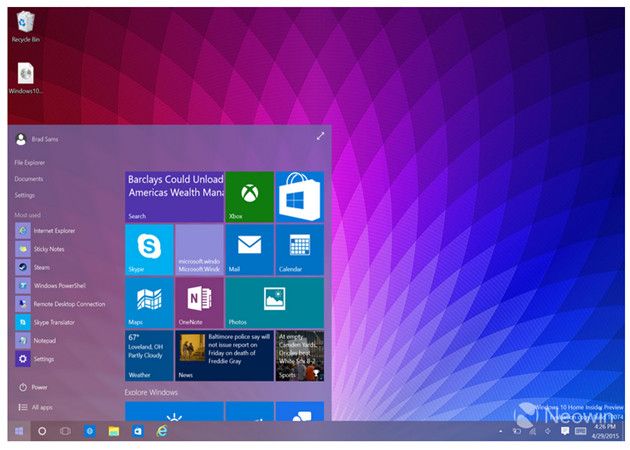Image resolution: width=630 pixels, height=450 pixels.
Task: Click the Brad Sams user account avatar
Action: (21, 139)
